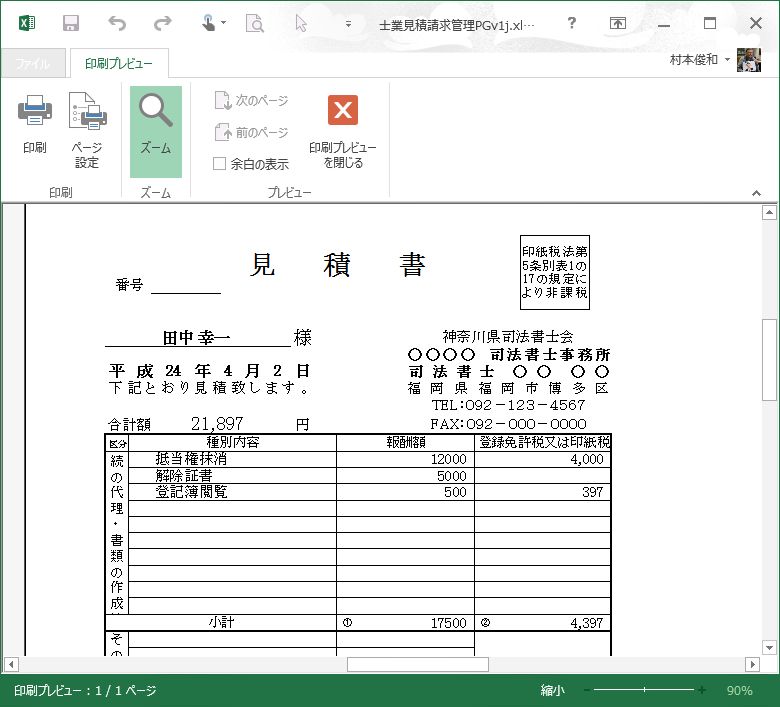Click the 印紙税法 notice box
Image resolution: width=780 pixels, height=707 pixels.
(x=555, y=272)
